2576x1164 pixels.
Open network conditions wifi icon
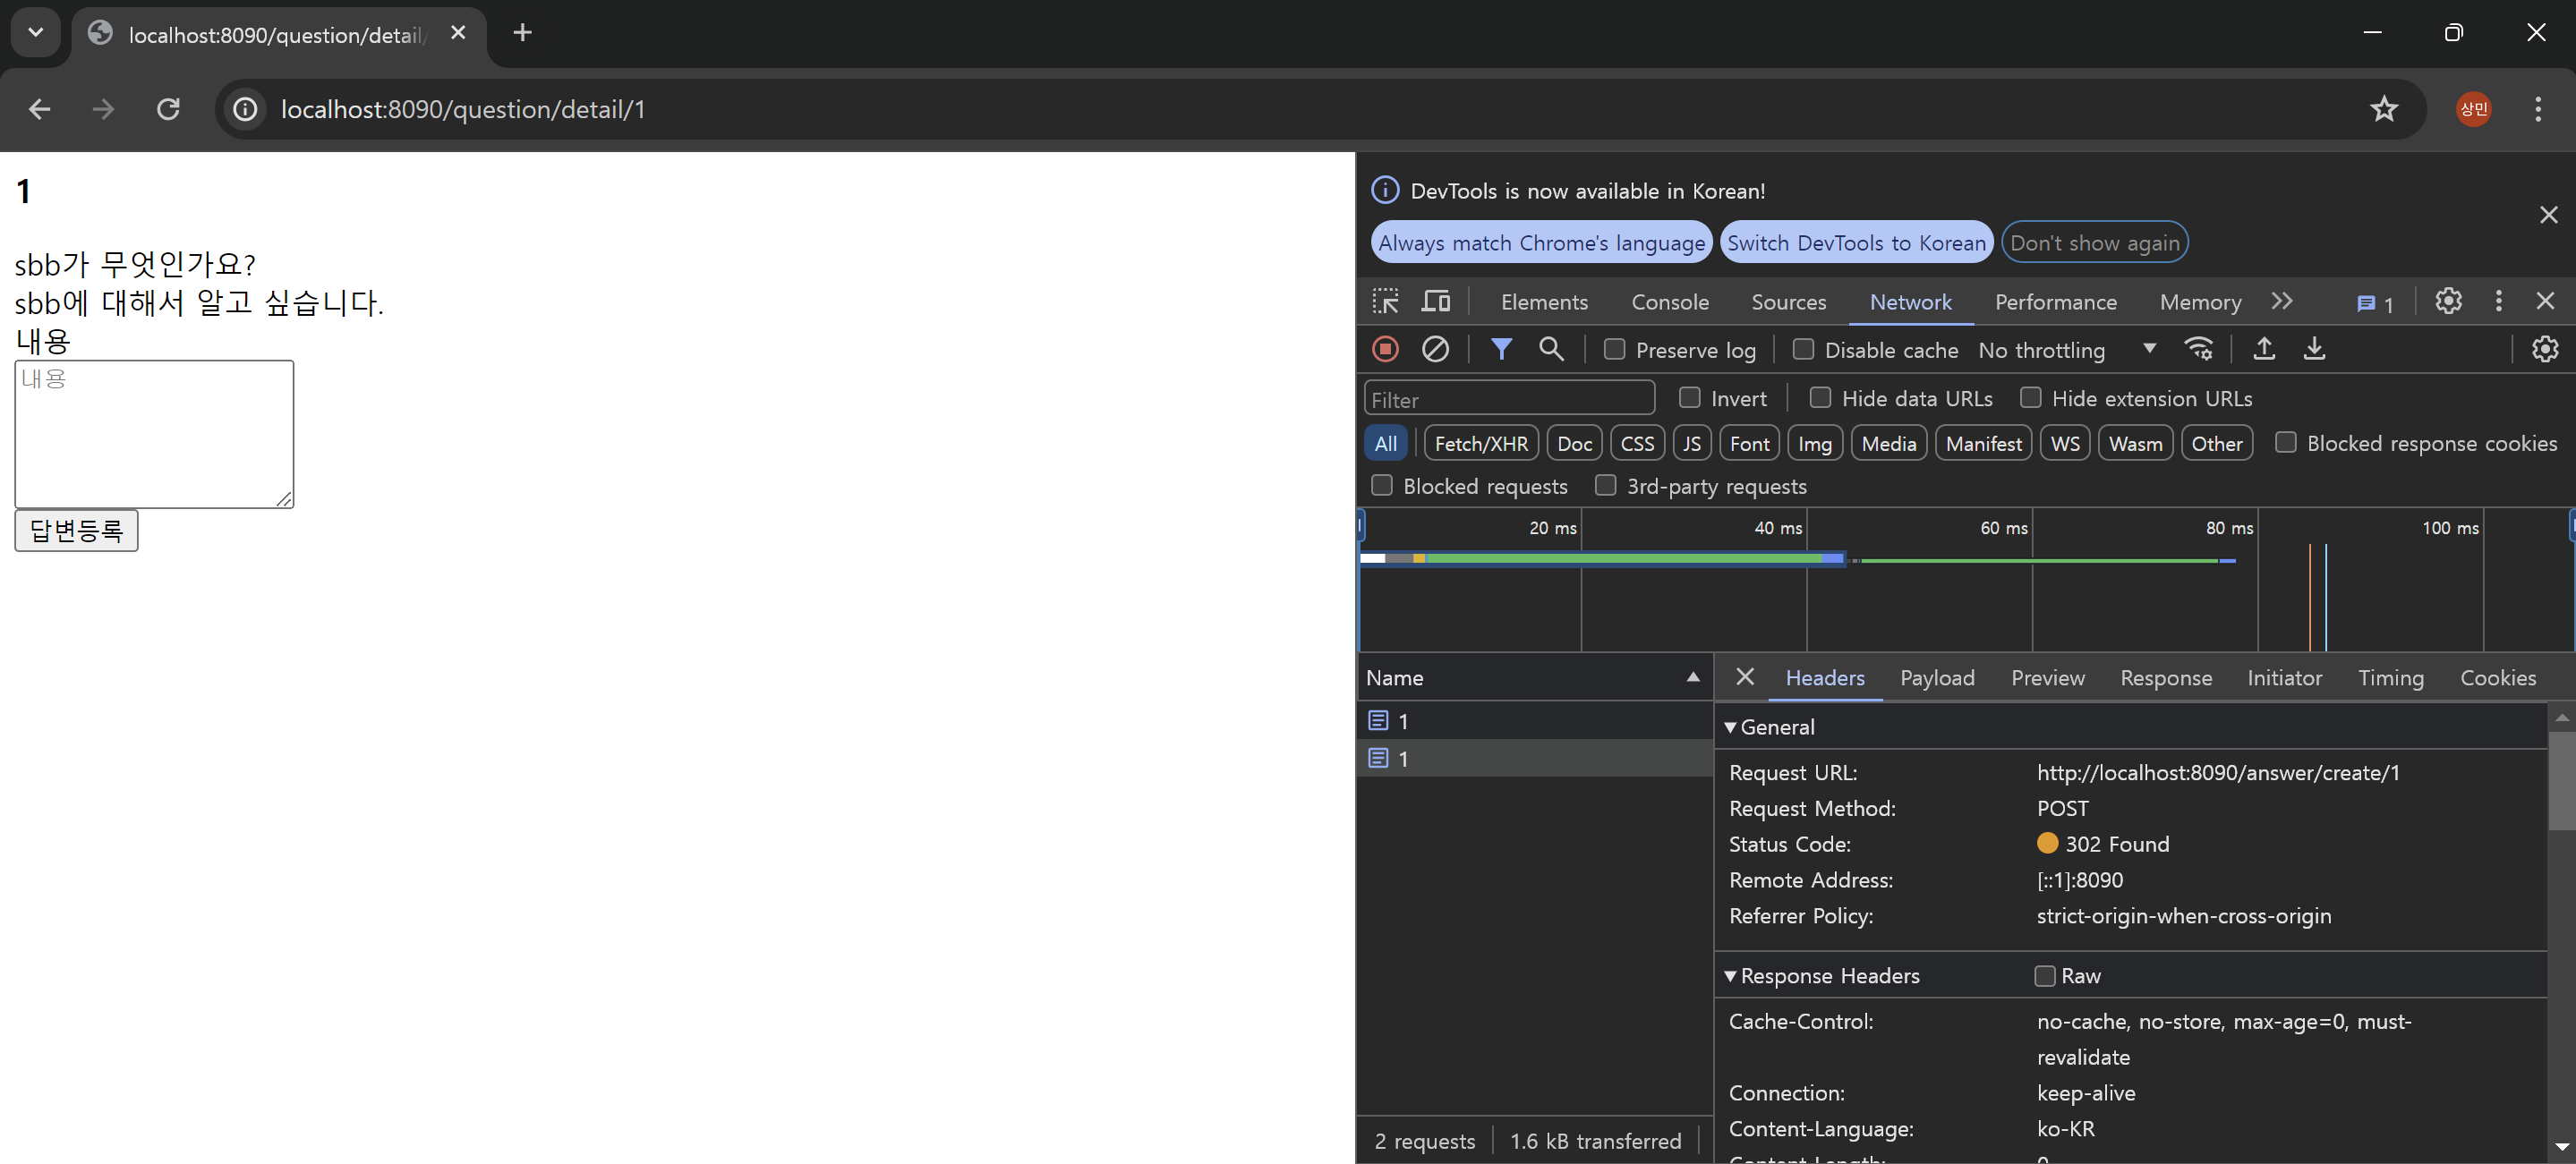(x=2198, y=349)
